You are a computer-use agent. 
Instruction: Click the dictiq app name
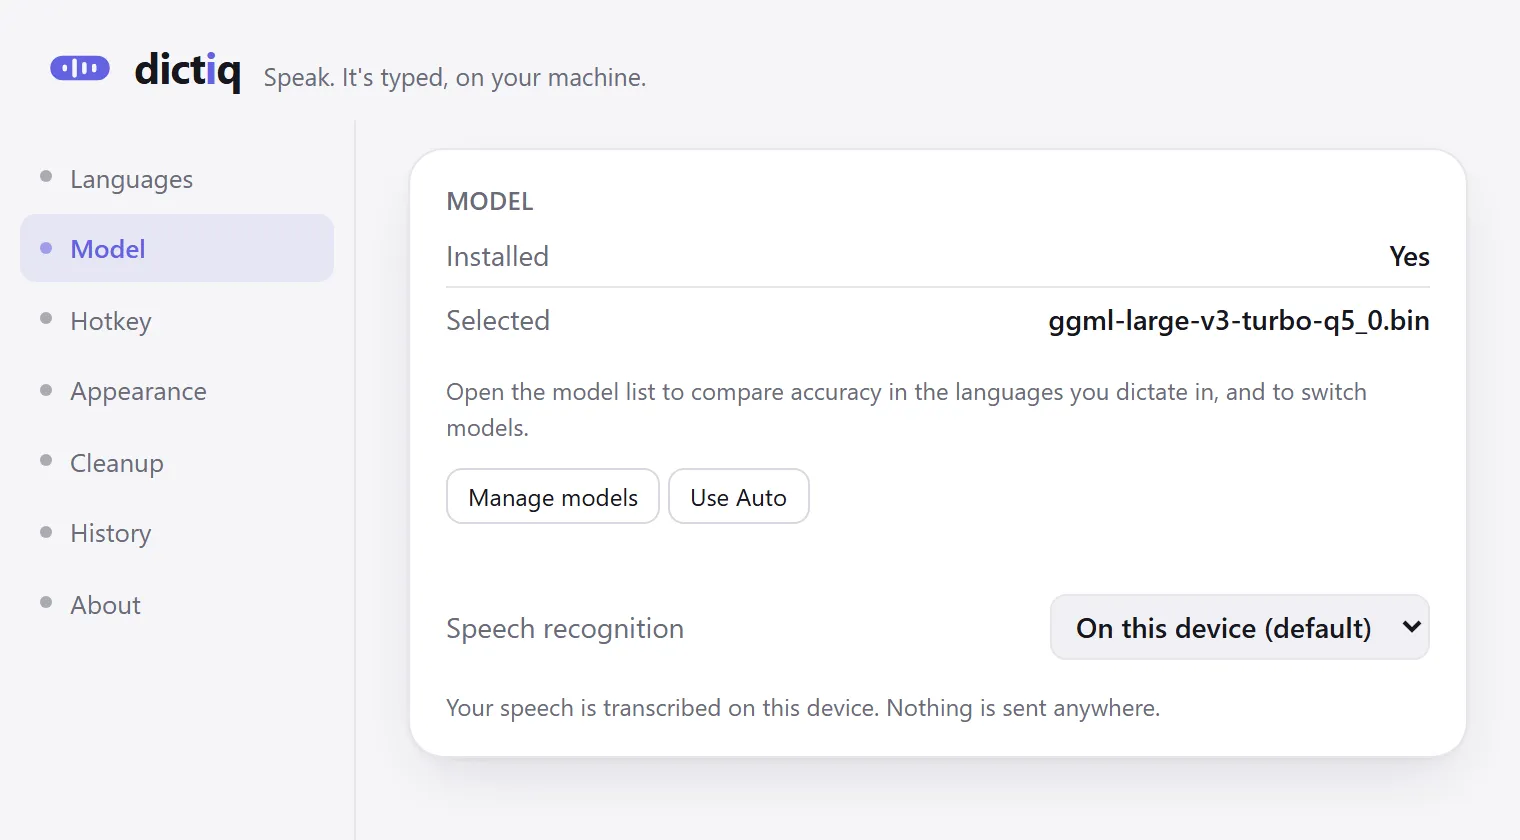click(x=188, y=70)
